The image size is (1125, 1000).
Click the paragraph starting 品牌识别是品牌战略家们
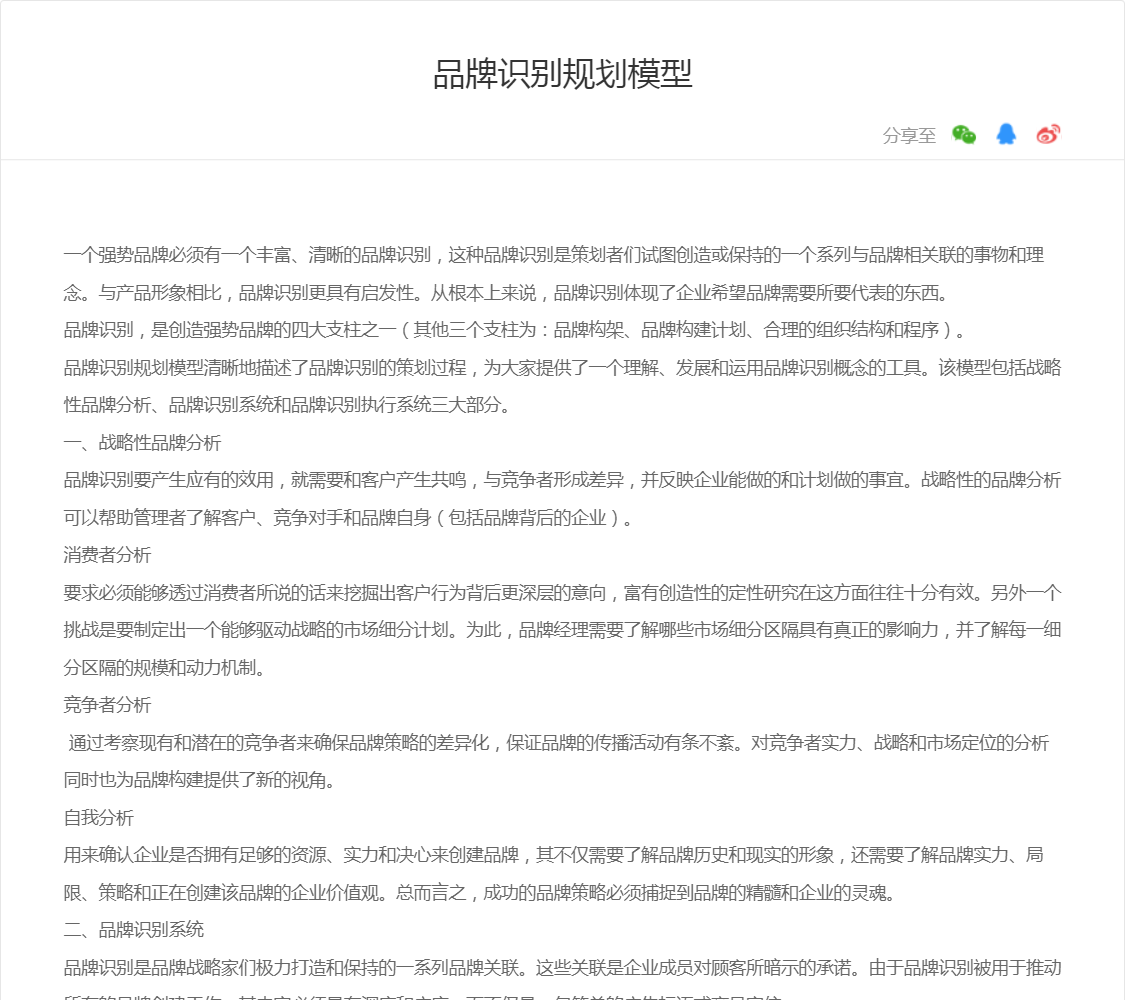(x=561, y=967)
